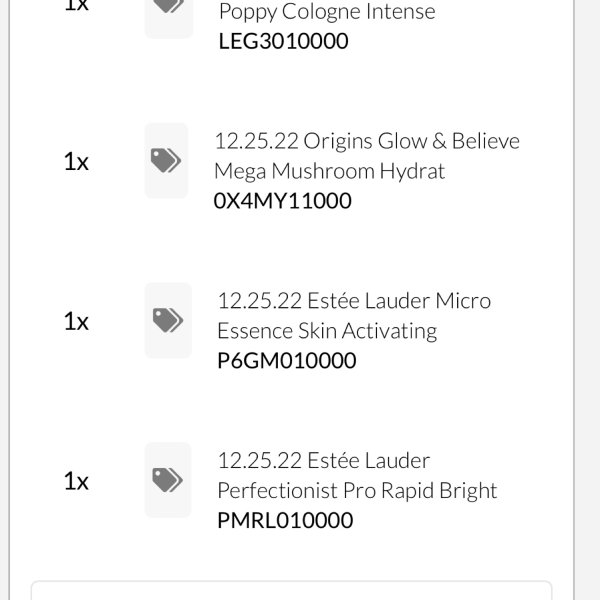Click the tag icon beside Origins Glow & Believe
This screenshot has width=600, height=600.
click(166, 160)
